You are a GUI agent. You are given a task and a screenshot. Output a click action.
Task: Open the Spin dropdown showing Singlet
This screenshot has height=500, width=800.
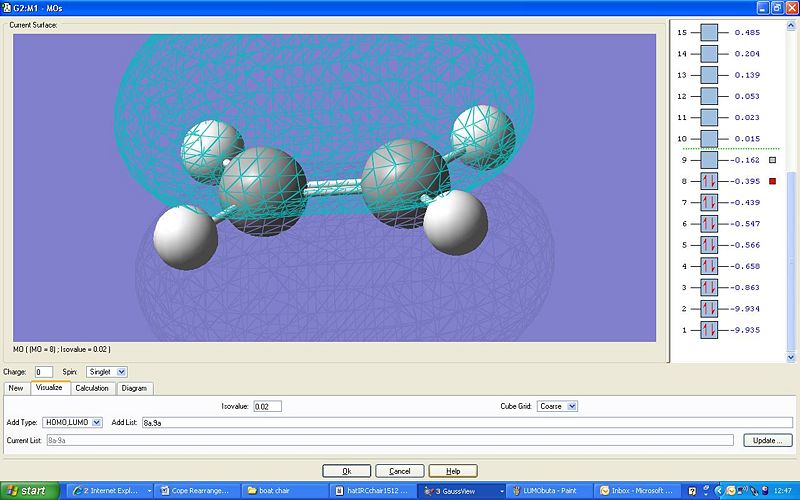pyautogui.click(x=107, y=372)
